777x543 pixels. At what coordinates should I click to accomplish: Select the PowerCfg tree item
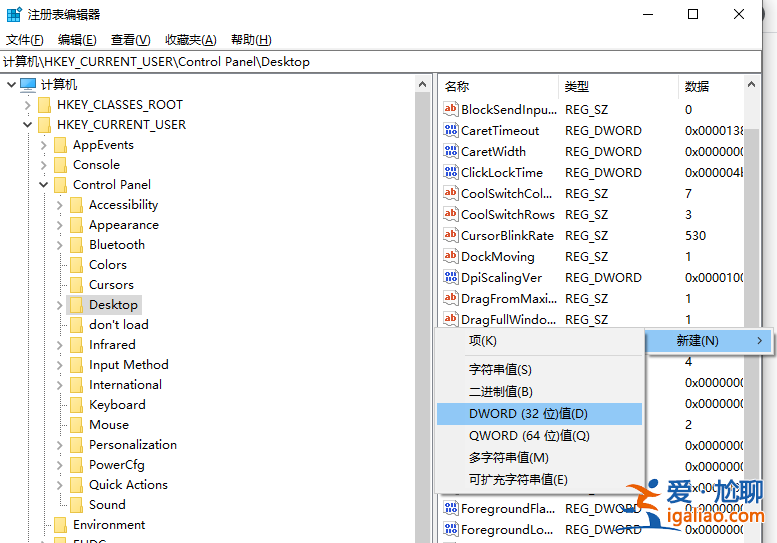click(x=117, y=465)
